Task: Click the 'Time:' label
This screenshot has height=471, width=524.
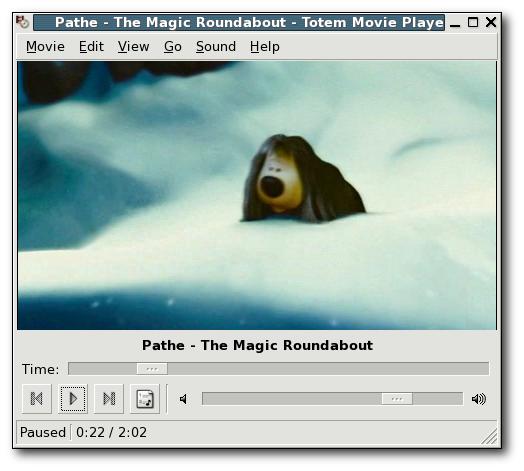Action: [40, 369]
